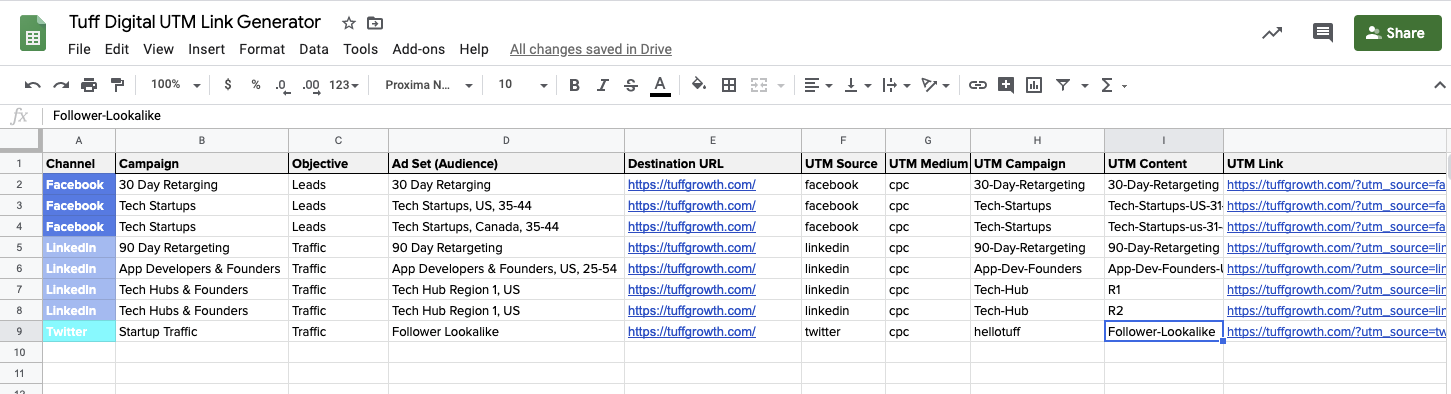The image size is (1451, 394).
Task: Open the Format menu
Action: (x=262, y=49)
